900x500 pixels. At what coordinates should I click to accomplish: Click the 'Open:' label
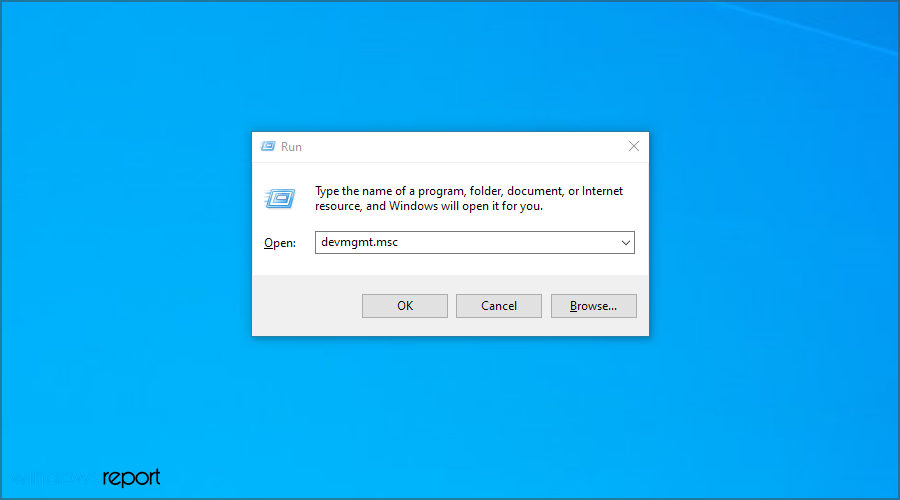click(x=280, y=243)
